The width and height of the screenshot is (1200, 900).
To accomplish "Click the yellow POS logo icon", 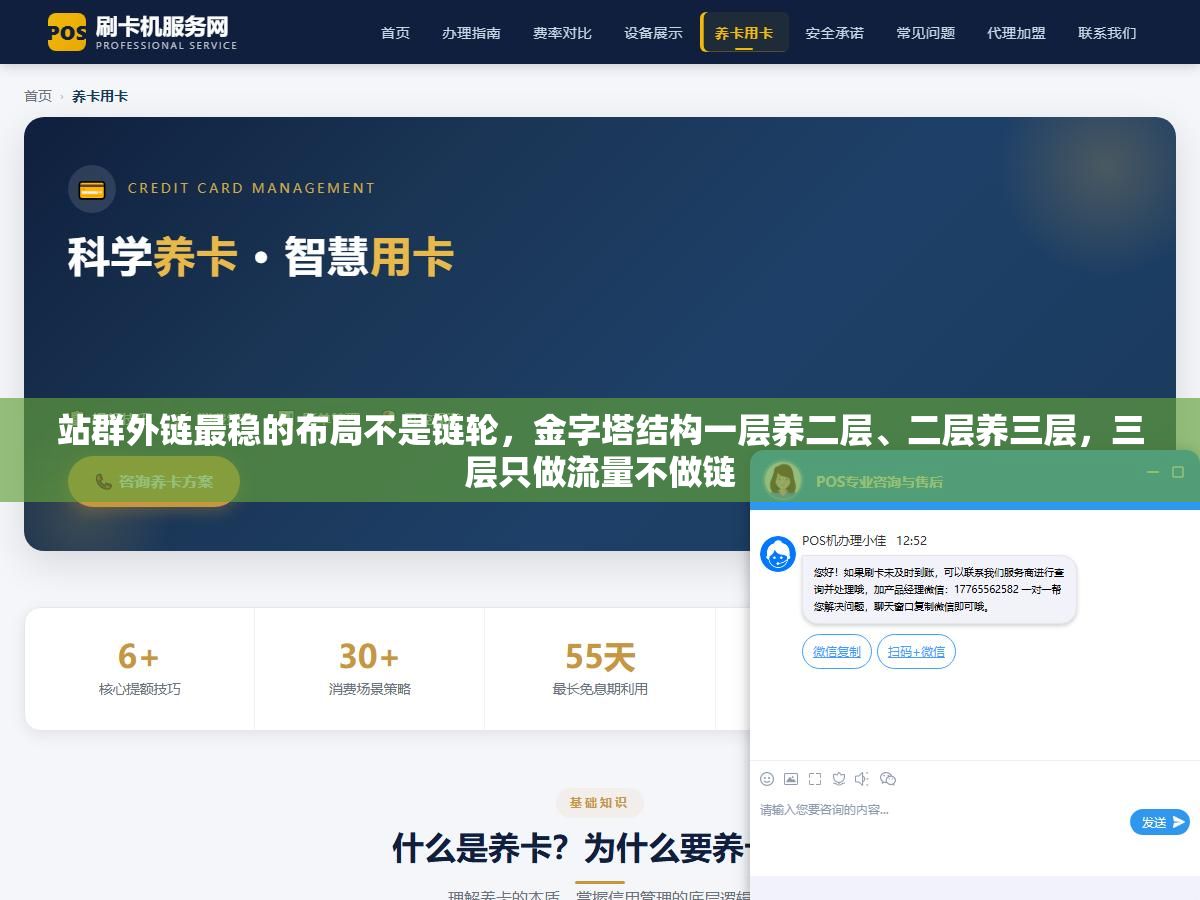I will (x=67, y=32).
